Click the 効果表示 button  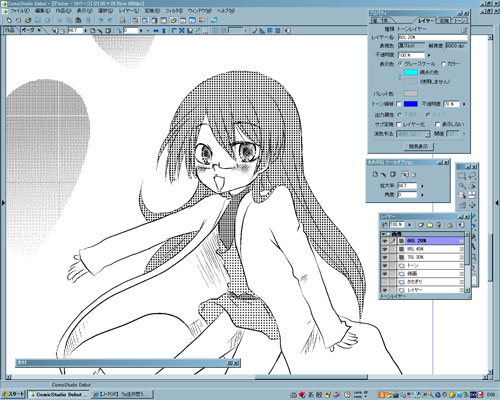(x=419, y=146)
